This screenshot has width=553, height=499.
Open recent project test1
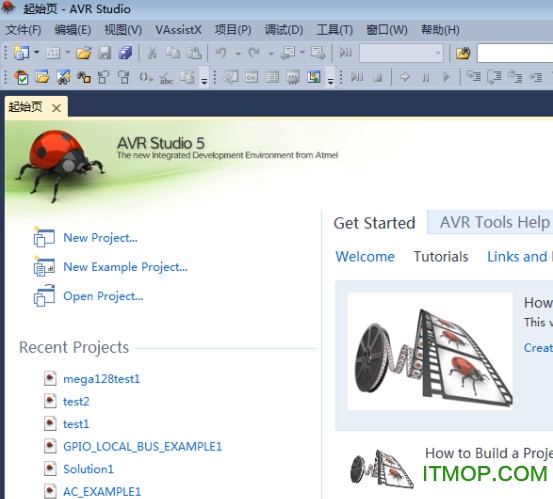(76, 424)
